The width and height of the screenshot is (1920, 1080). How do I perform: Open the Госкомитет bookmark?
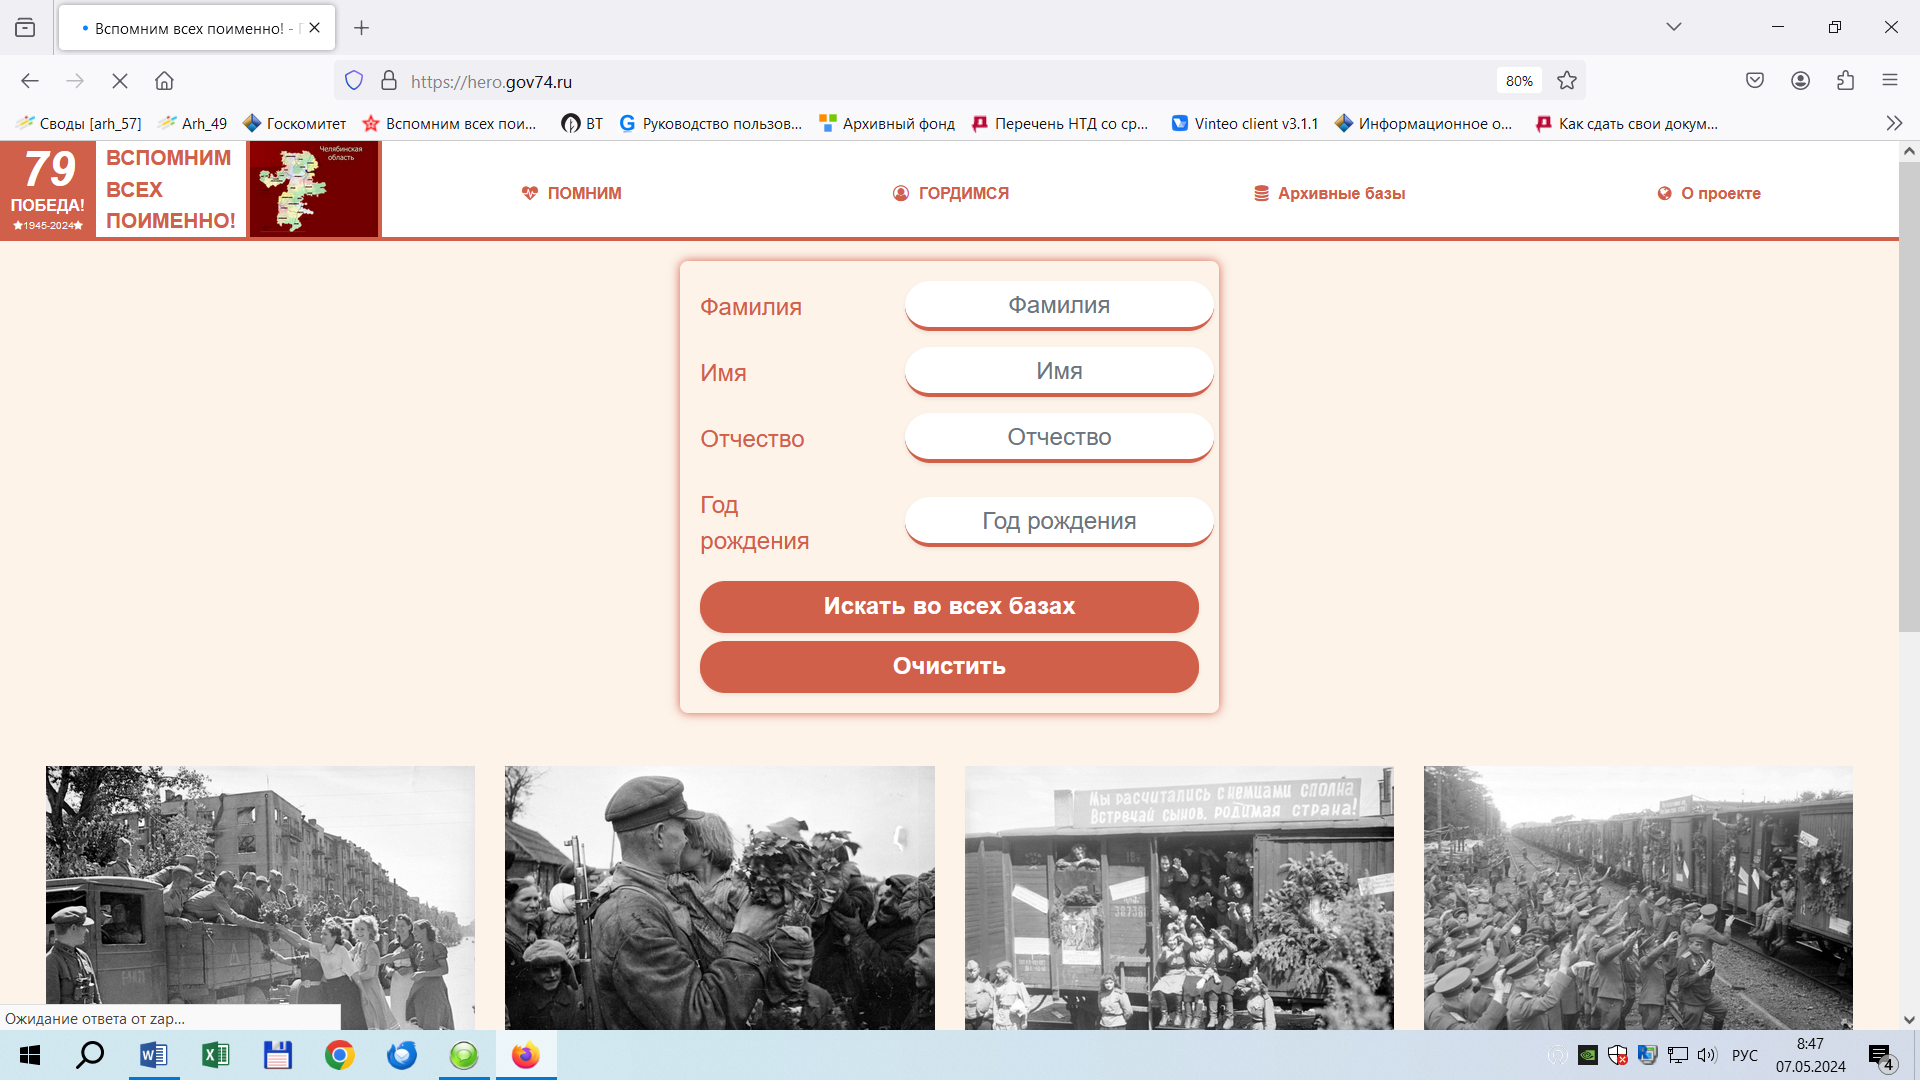pyautogui.click(x=295, y=123)
